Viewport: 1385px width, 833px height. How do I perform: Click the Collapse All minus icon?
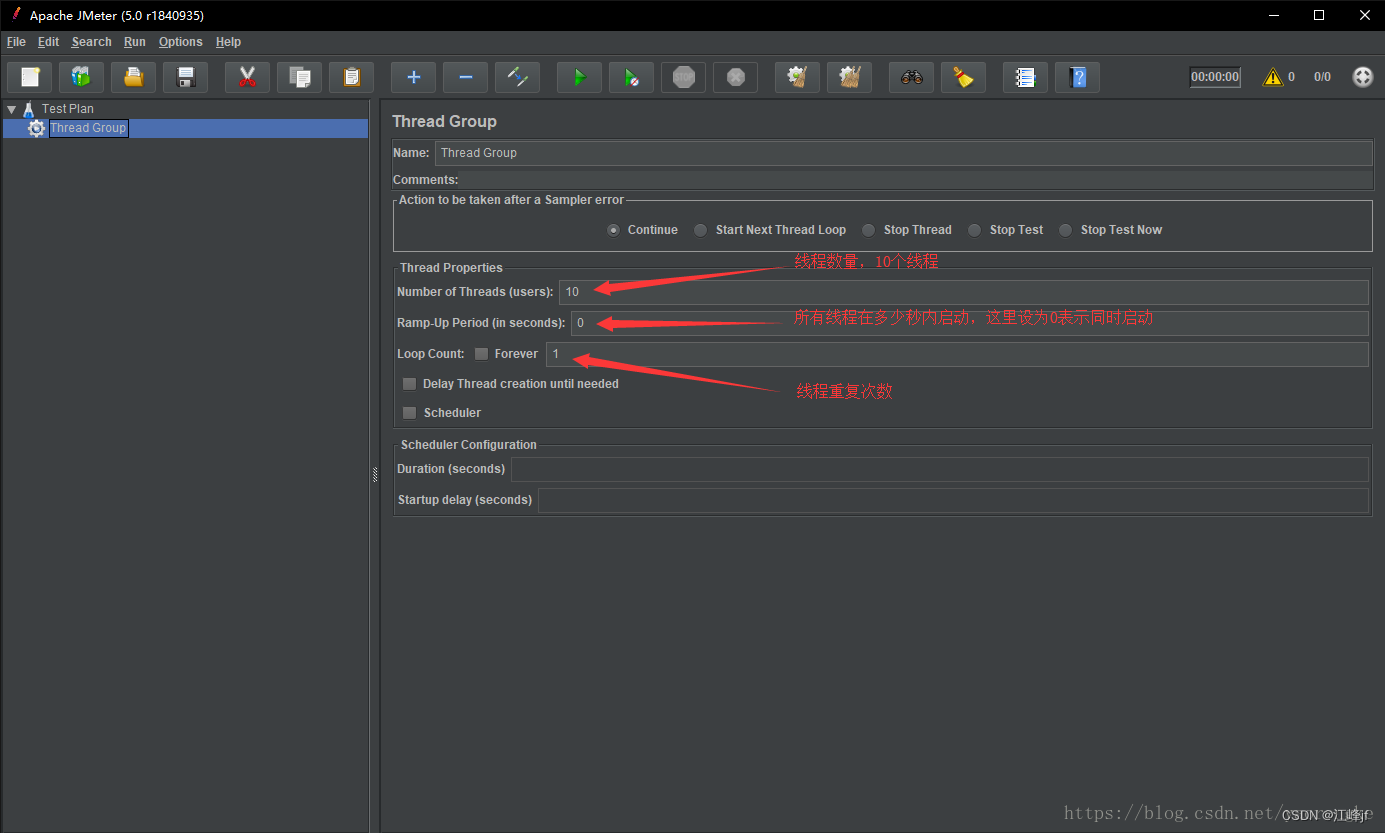tap(465, 77)
